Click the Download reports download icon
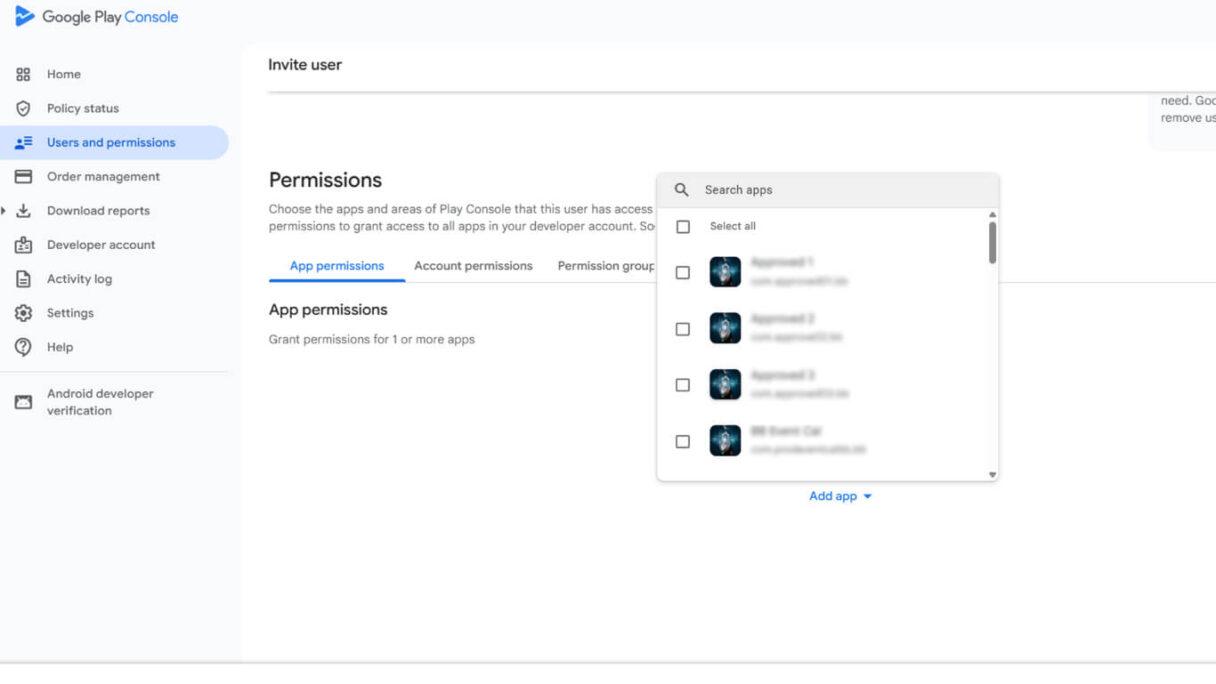1216x684 pixels. tap(23, 211)
